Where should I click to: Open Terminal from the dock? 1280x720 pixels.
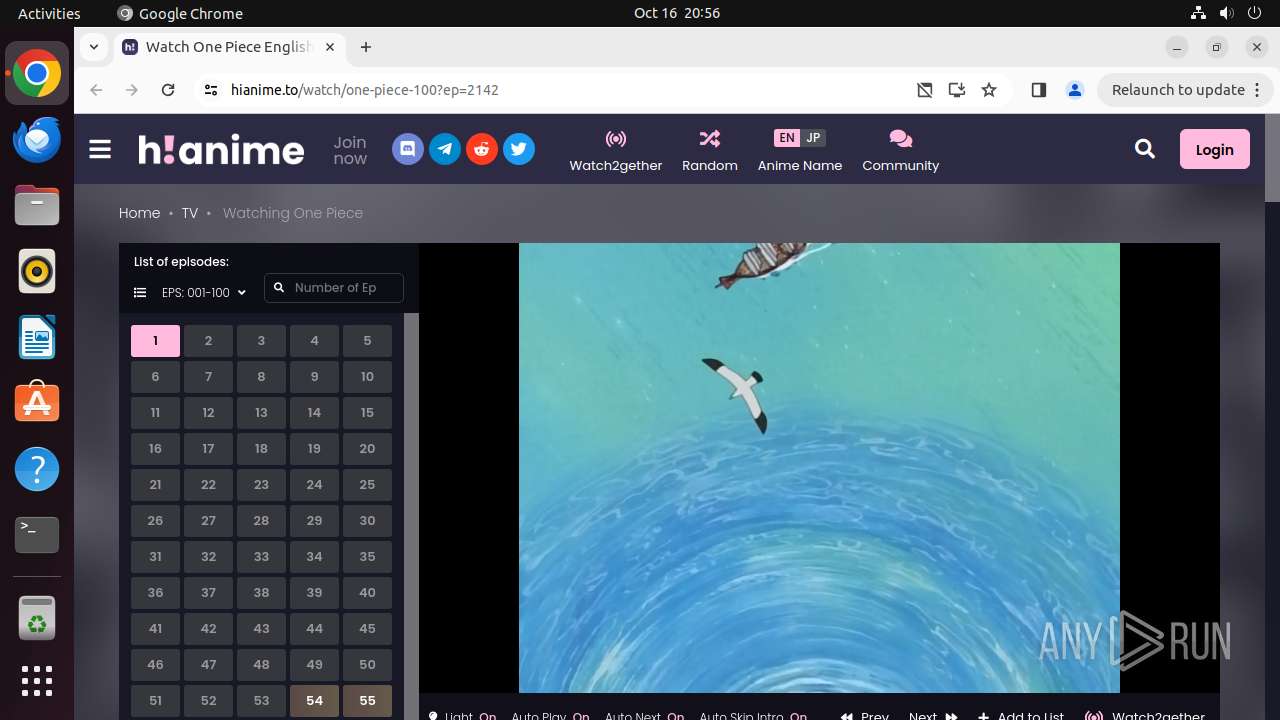37,535
